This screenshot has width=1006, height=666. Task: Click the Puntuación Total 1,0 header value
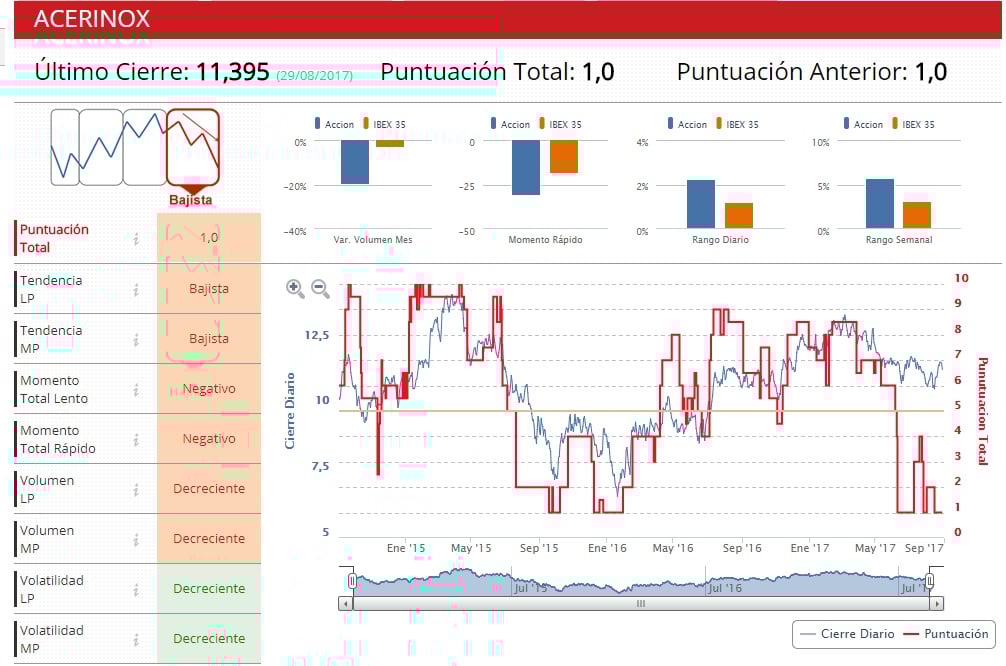click(598, 72)
